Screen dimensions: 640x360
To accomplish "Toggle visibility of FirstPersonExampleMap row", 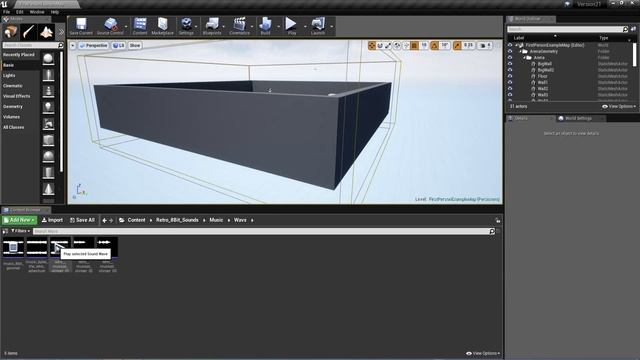I will [x=510, y=45].
